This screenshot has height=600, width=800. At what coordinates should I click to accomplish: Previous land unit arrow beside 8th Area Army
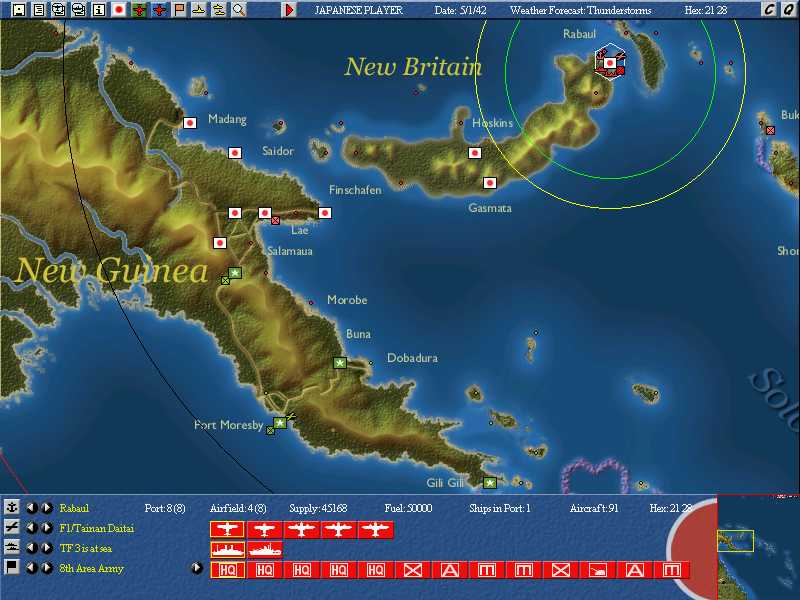pyautogui.click(x=32, y=567)
